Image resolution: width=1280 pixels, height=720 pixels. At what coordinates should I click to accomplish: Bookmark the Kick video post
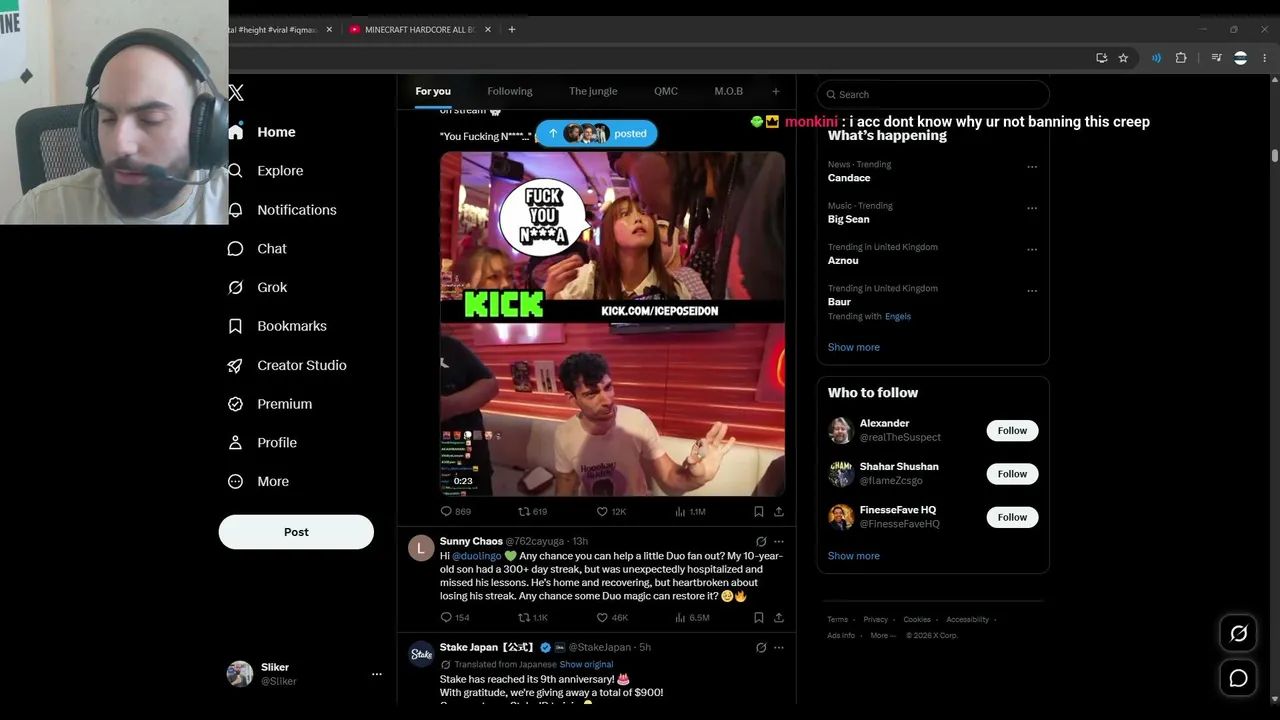[x=759, y=511]
